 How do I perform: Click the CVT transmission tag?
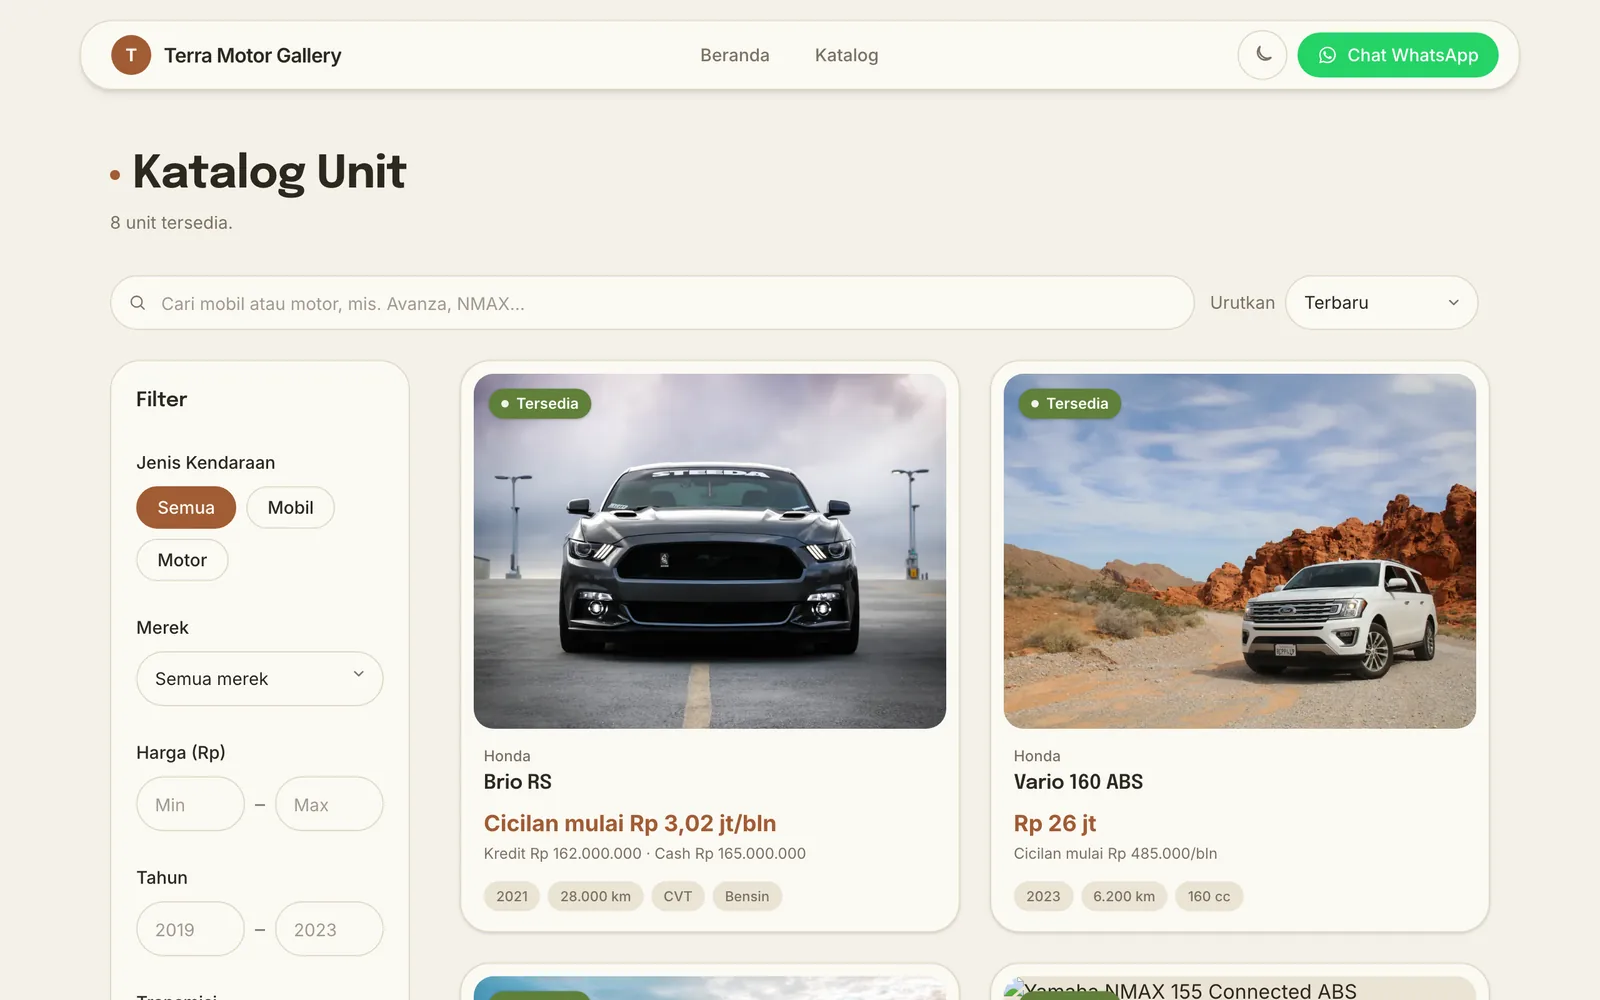(x=678, y=896)
